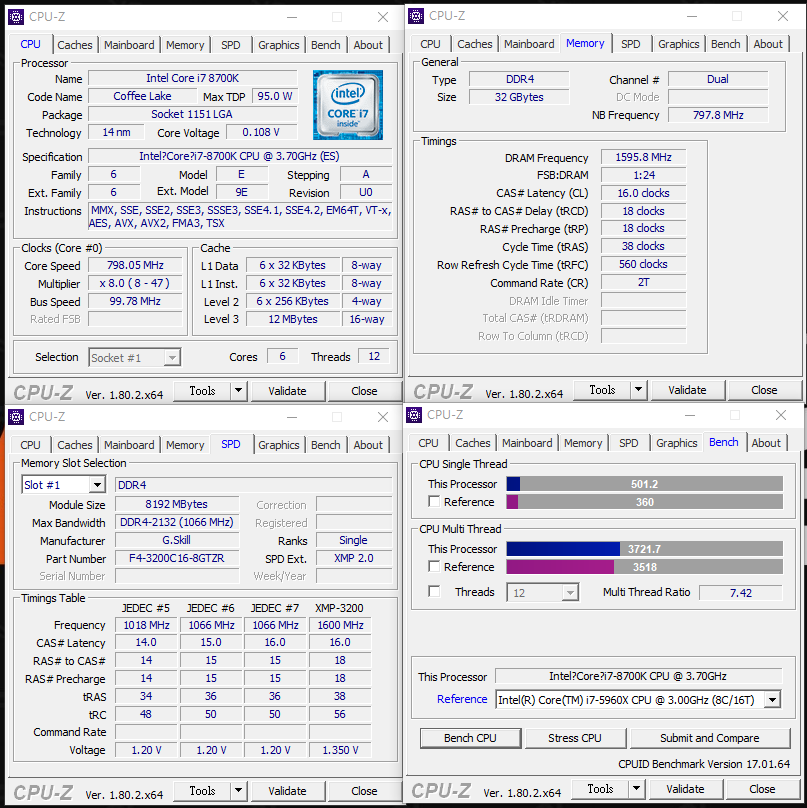Enable Reference checkbox under CPU Single Thread
807x808 pixels.
[434, 501]
